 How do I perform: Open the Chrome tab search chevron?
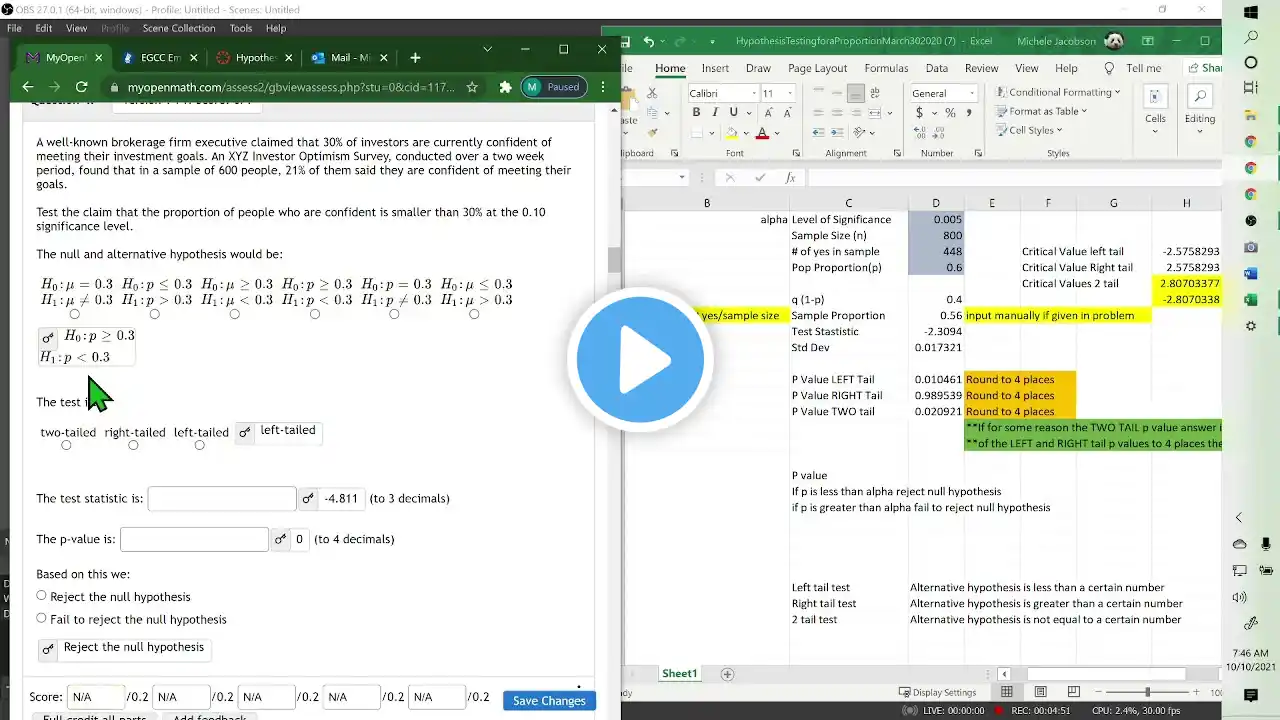coord(487,49)
